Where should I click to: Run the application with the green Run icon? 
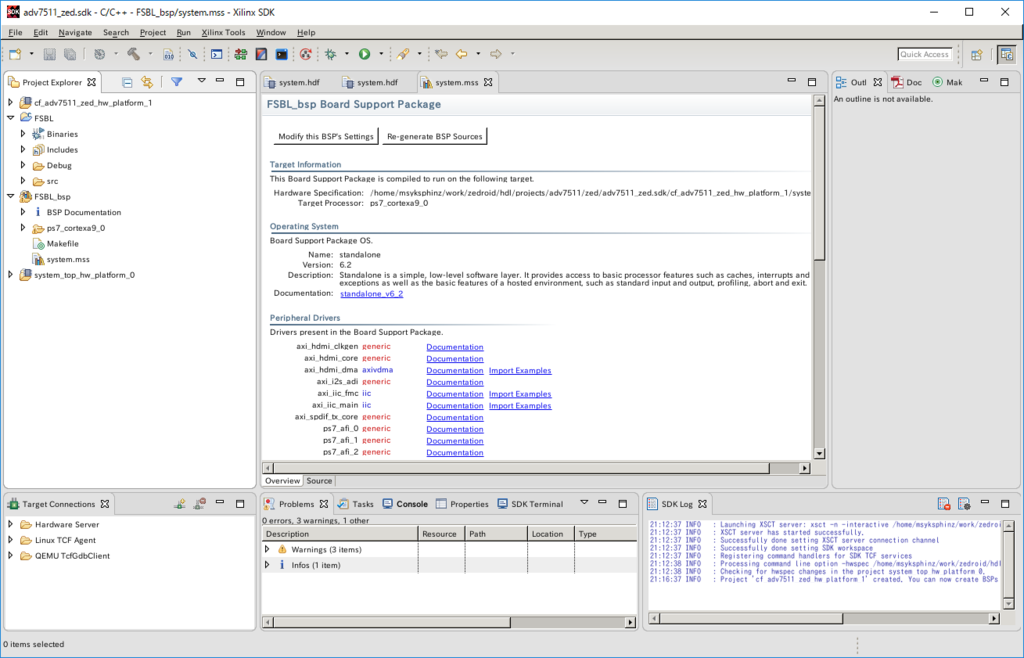(x=364, y=55)
